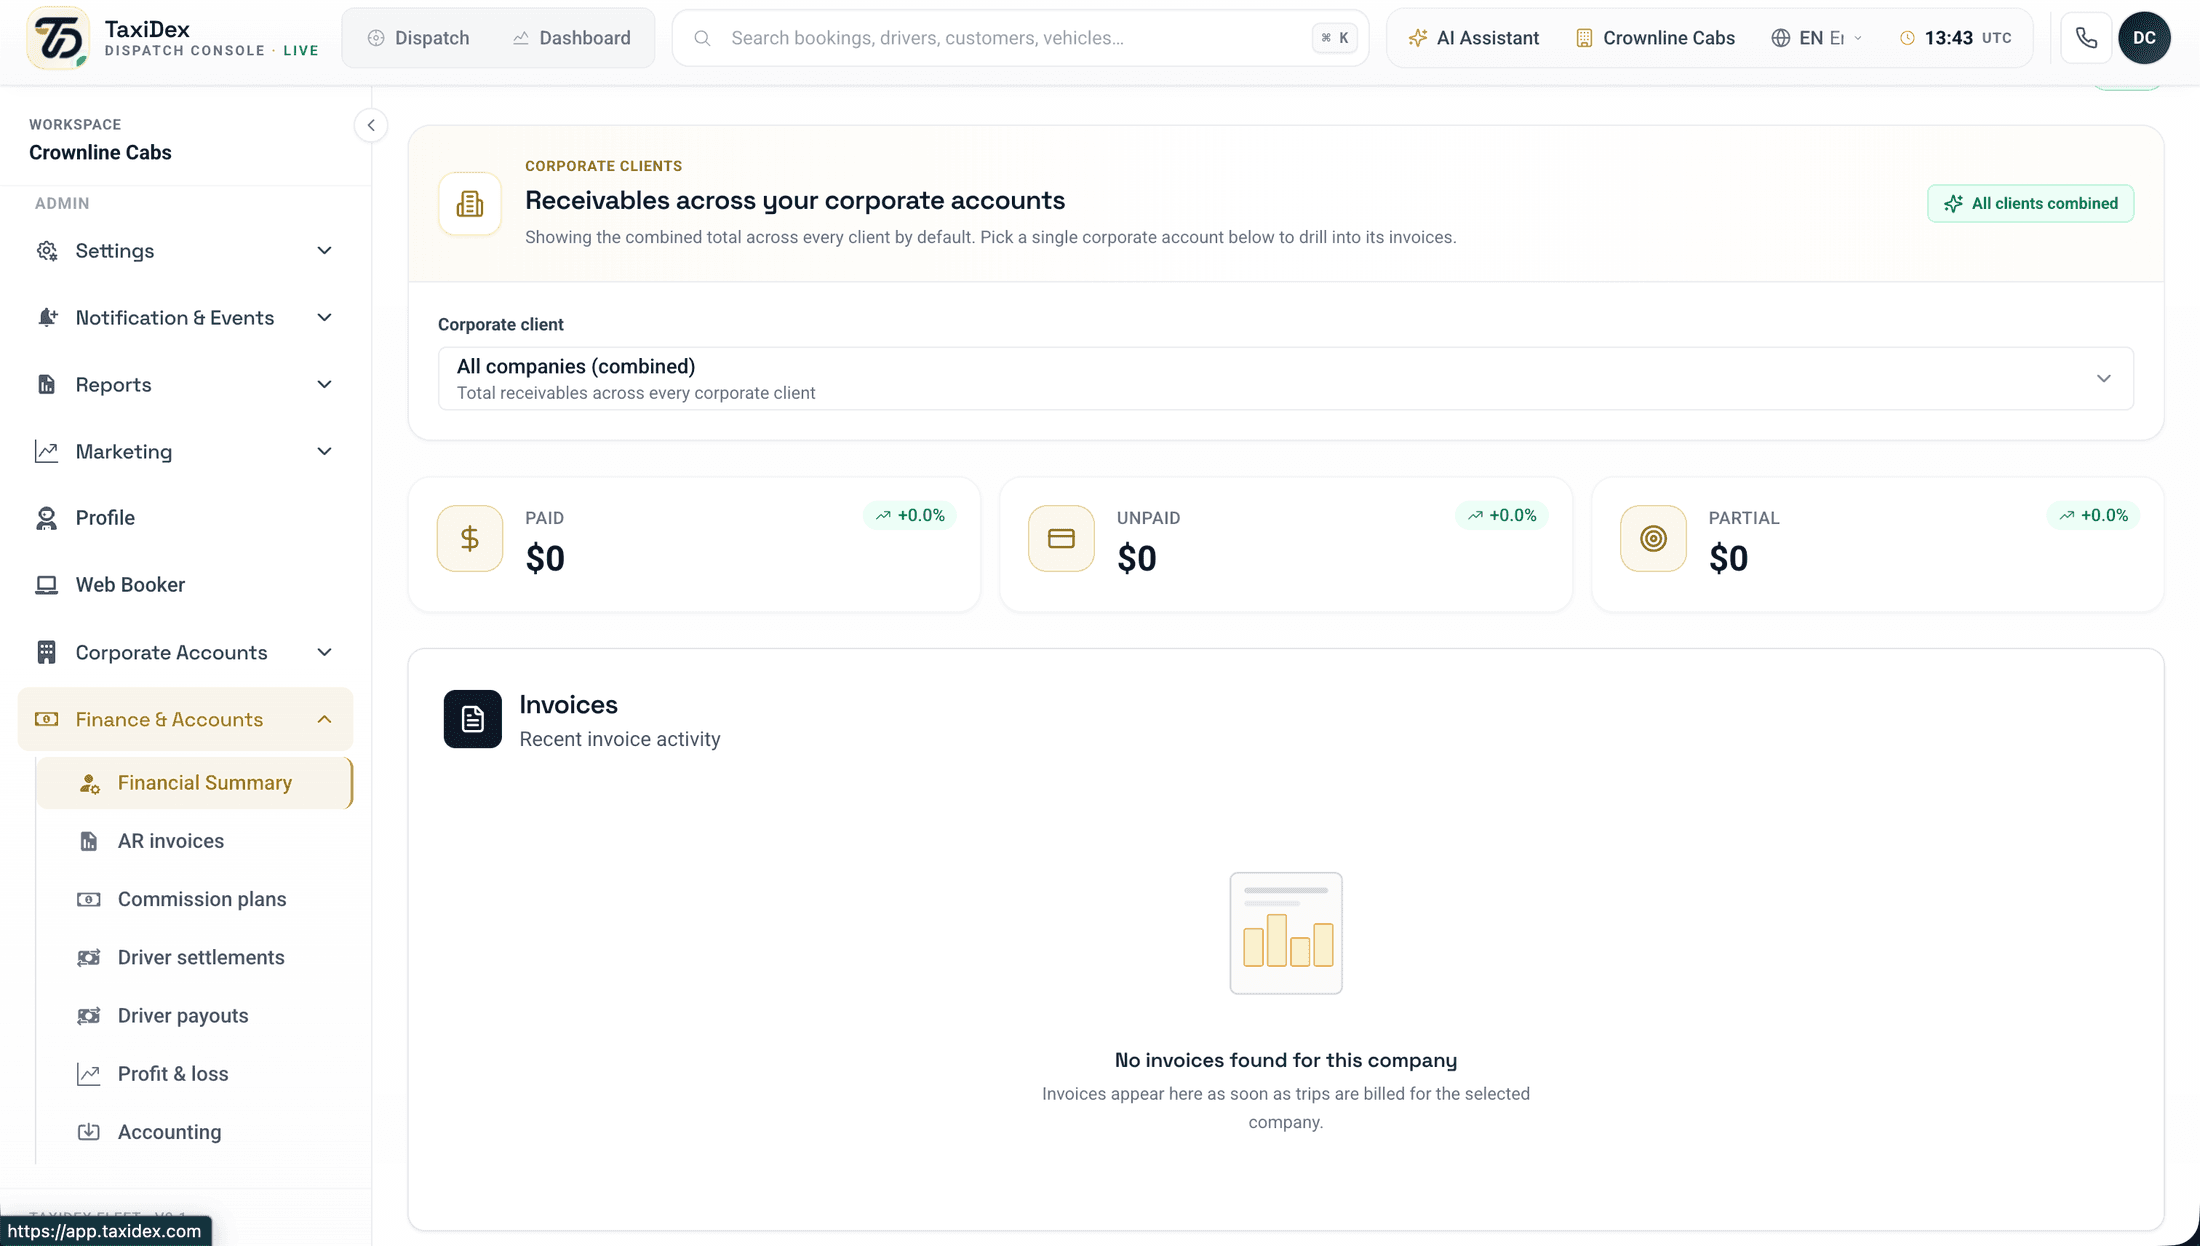
Task: Click the Profile person icon
Action: coord(47,518)
